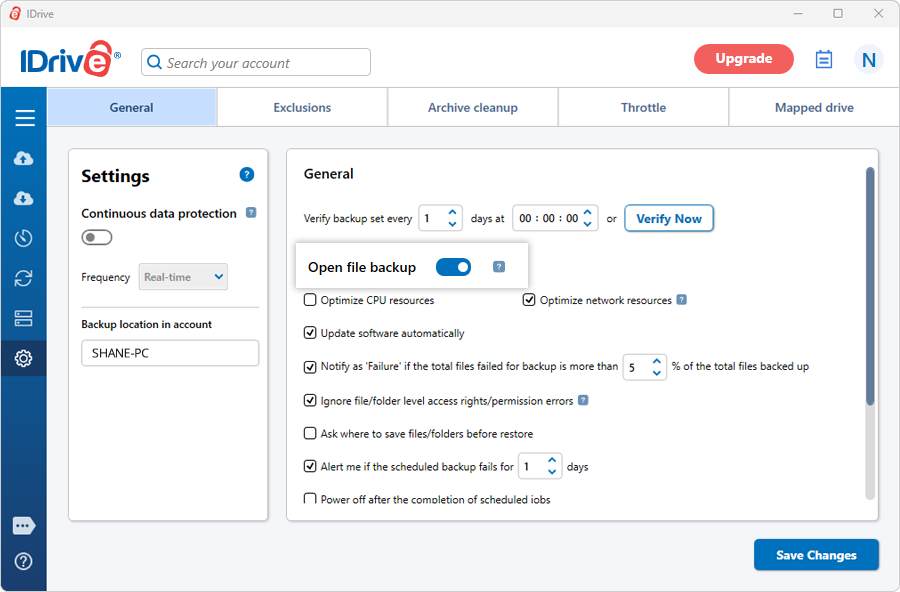This screenshot has height=592, width=900.
Task: Switch to the Exclusions tab
Action: 302,107
